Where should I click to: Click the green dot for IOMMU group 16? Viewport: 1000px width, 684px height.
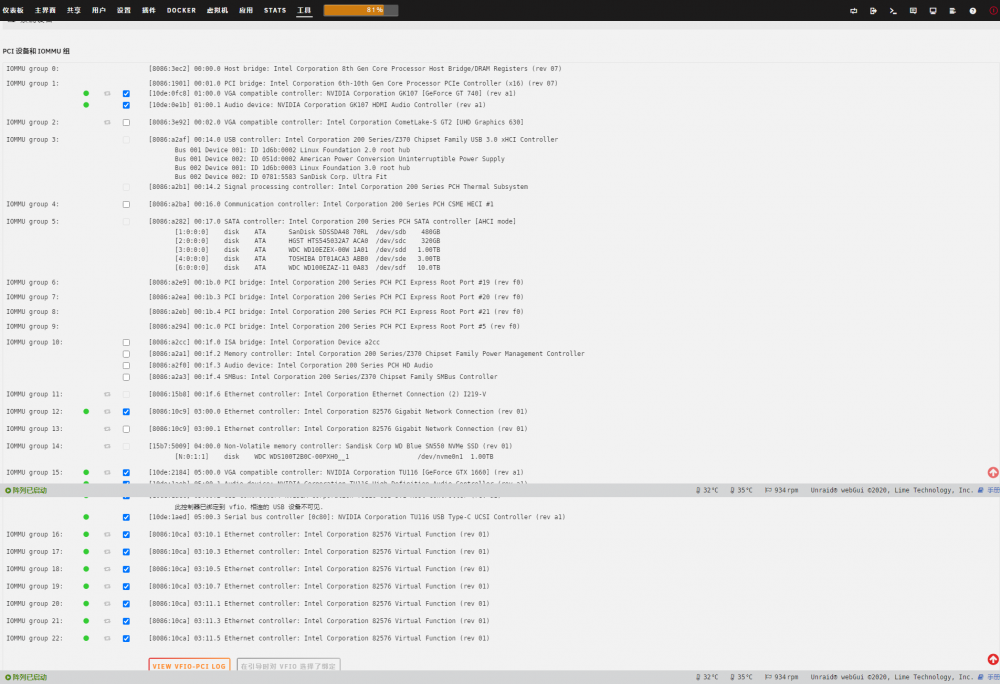click(86, 535)
